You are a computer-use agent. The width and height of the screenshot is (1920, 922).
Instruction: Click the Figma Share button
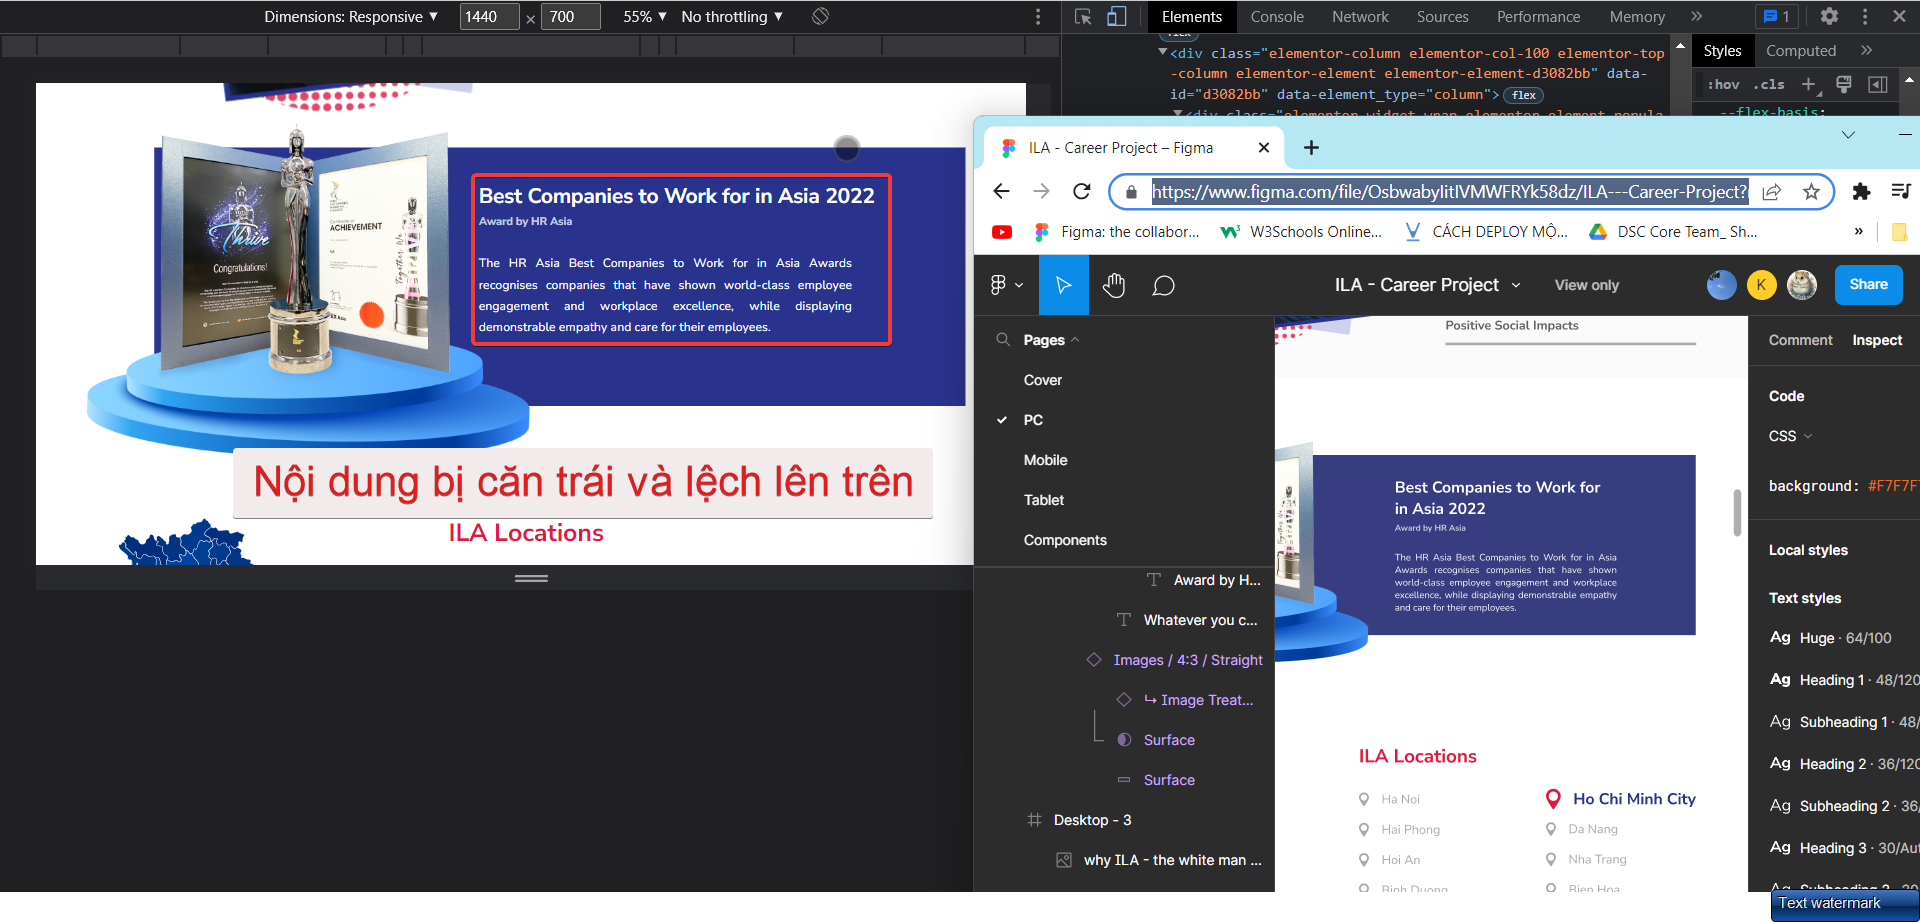[1868, 285]
